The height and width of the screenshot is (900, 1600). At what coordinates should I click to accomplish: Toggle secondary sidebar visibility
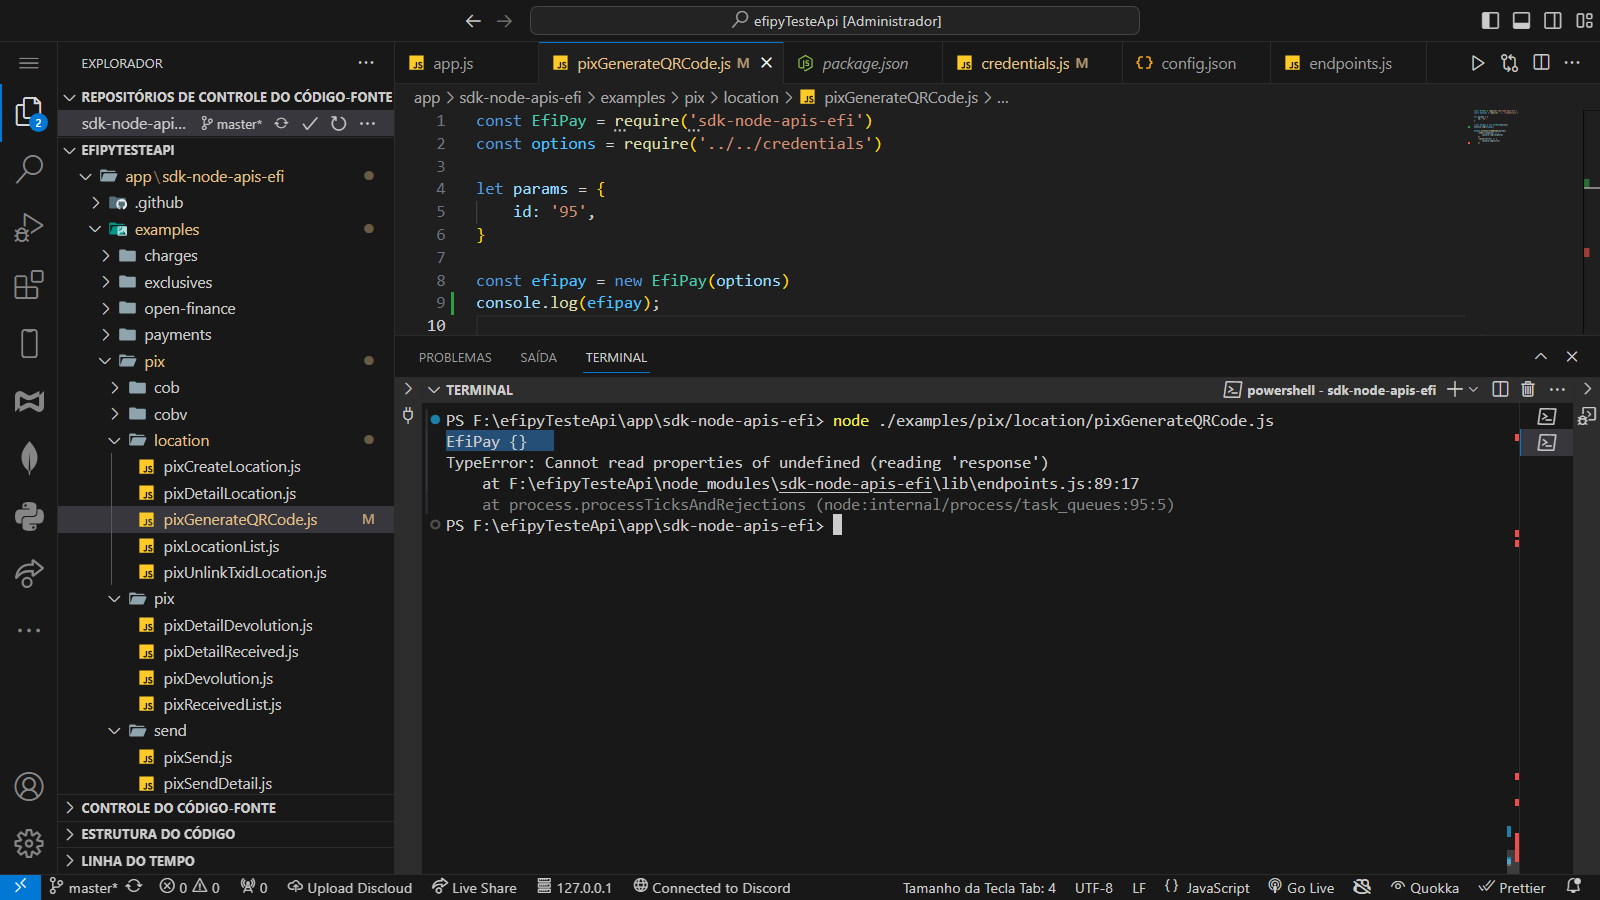click(x=1553, y=20)
